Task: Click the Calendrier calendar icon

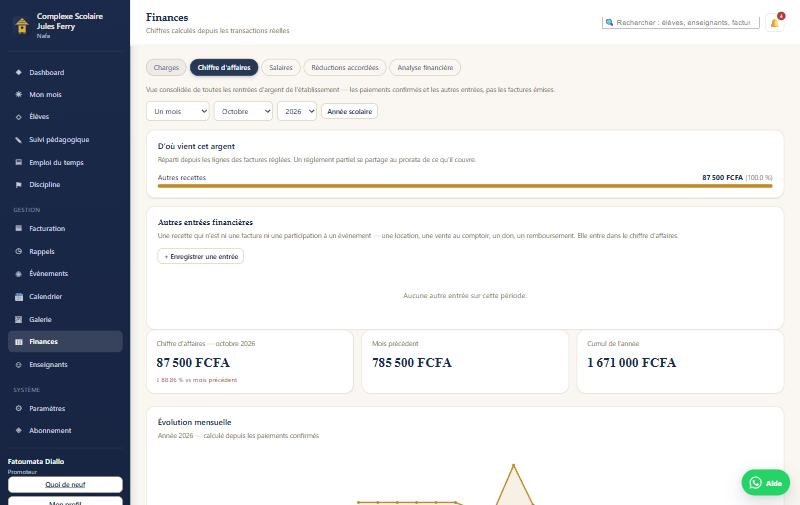Action: (x=18, y=296)
